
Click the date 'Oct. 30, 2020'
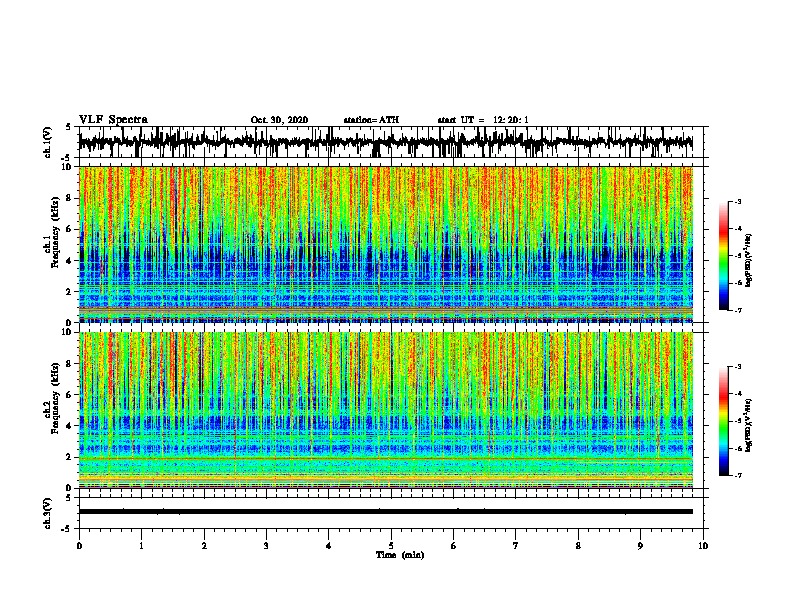click(x=279, y=120)
